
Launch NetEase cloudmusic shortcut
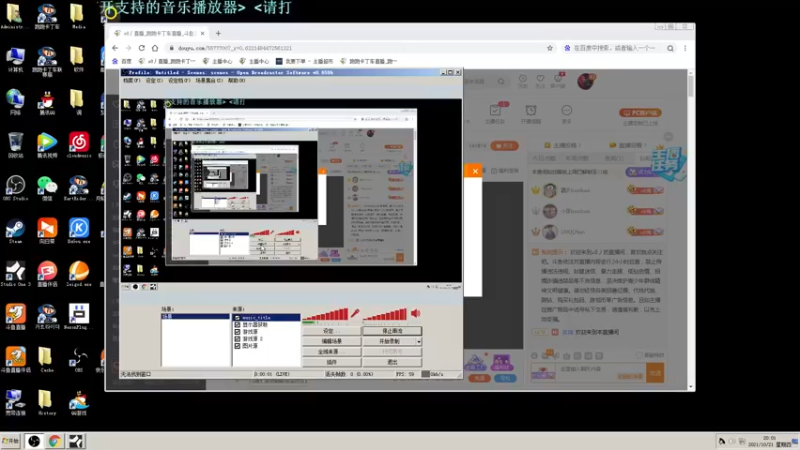tap(79, 145)
